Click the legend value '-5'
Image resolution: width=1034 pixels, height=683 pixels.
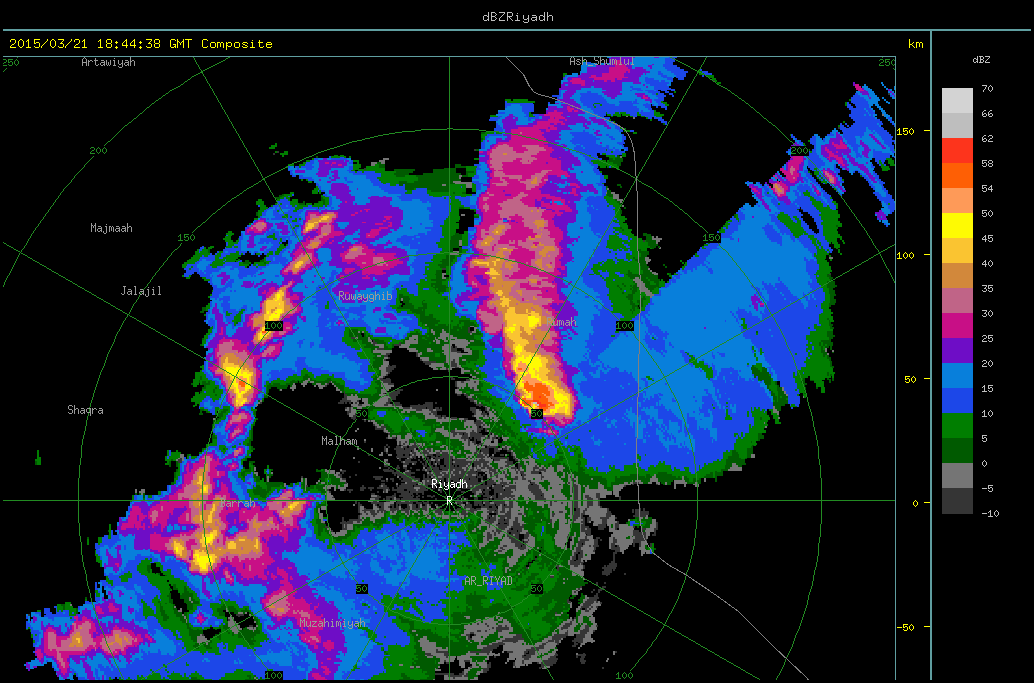987,489
